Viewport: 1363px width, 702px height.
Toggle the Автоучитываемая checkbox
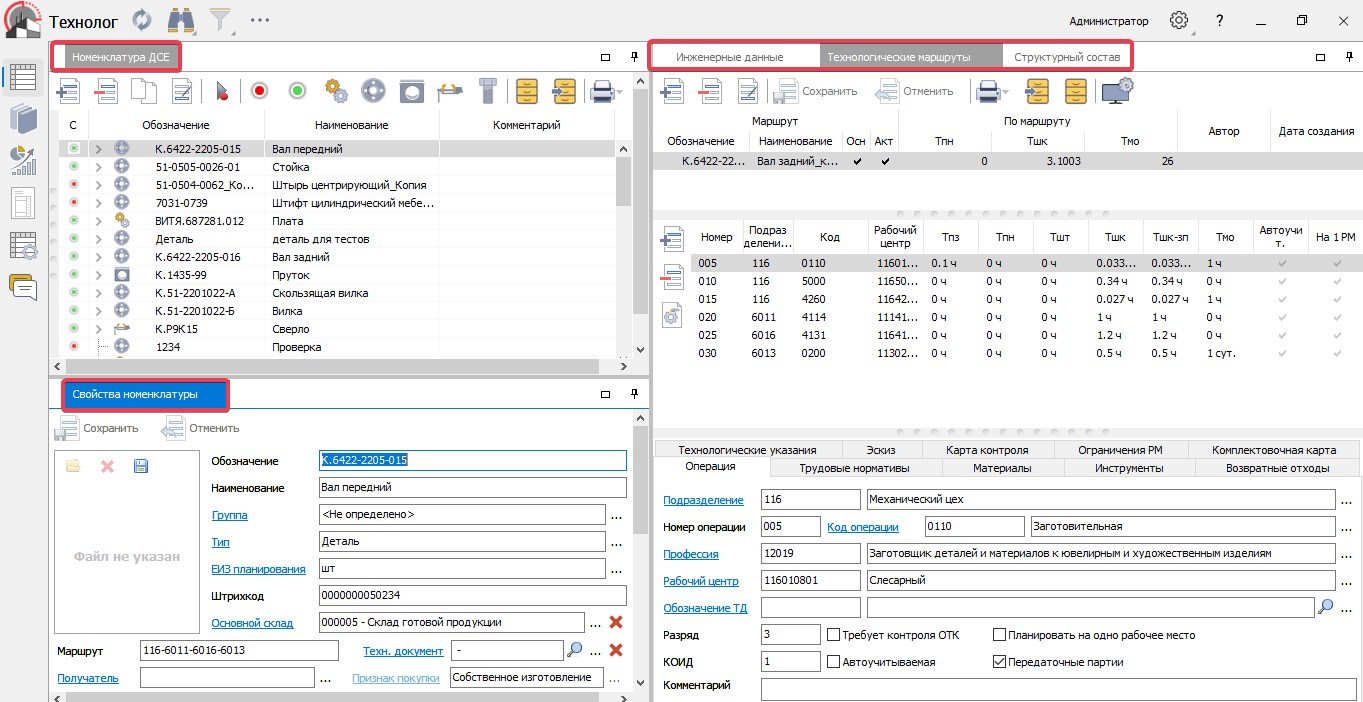click(x=835, y=662)
